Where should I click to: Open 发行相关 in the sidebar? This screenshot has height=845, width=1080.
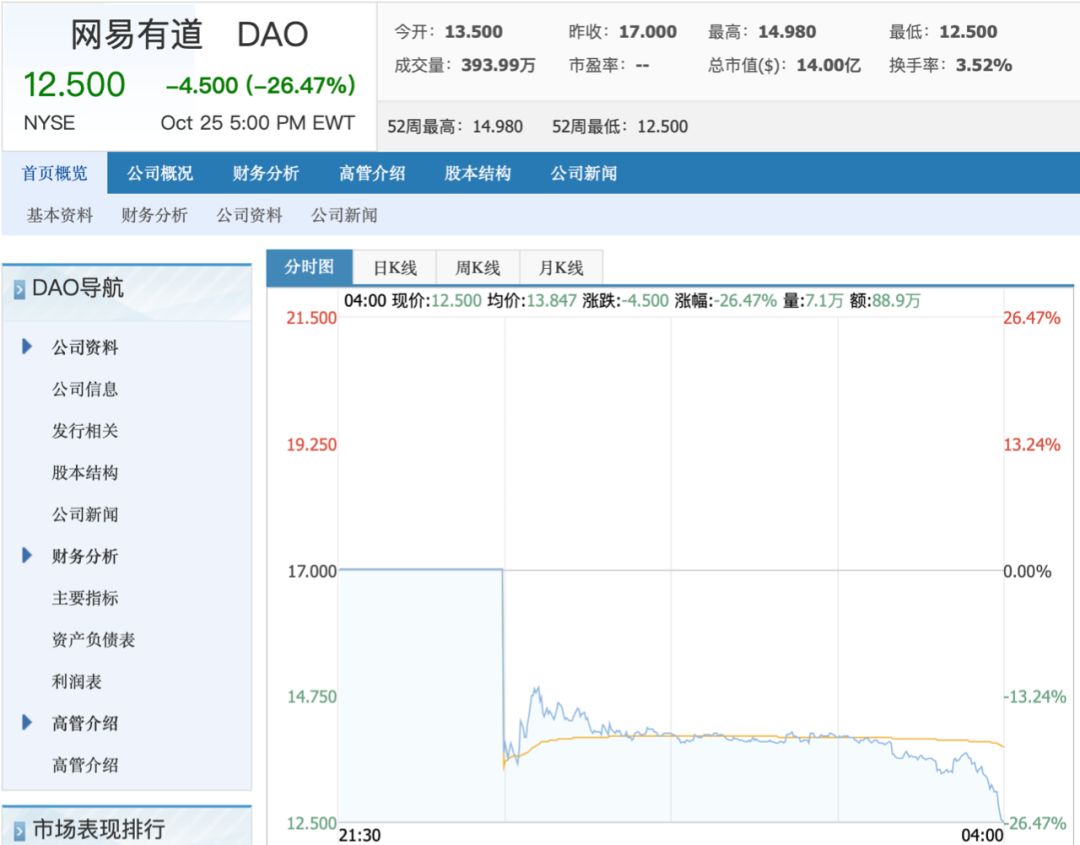(85, 431)
